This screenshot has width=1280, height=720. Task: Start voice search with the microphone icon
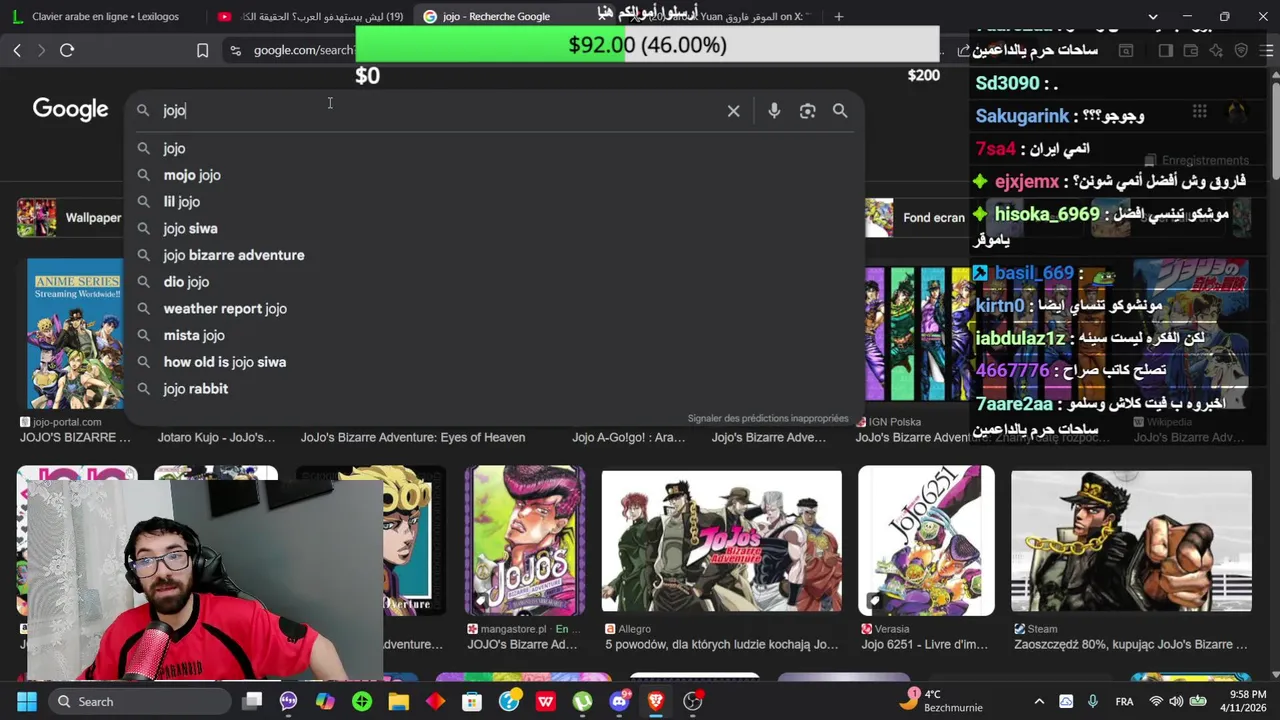point(774,111)
